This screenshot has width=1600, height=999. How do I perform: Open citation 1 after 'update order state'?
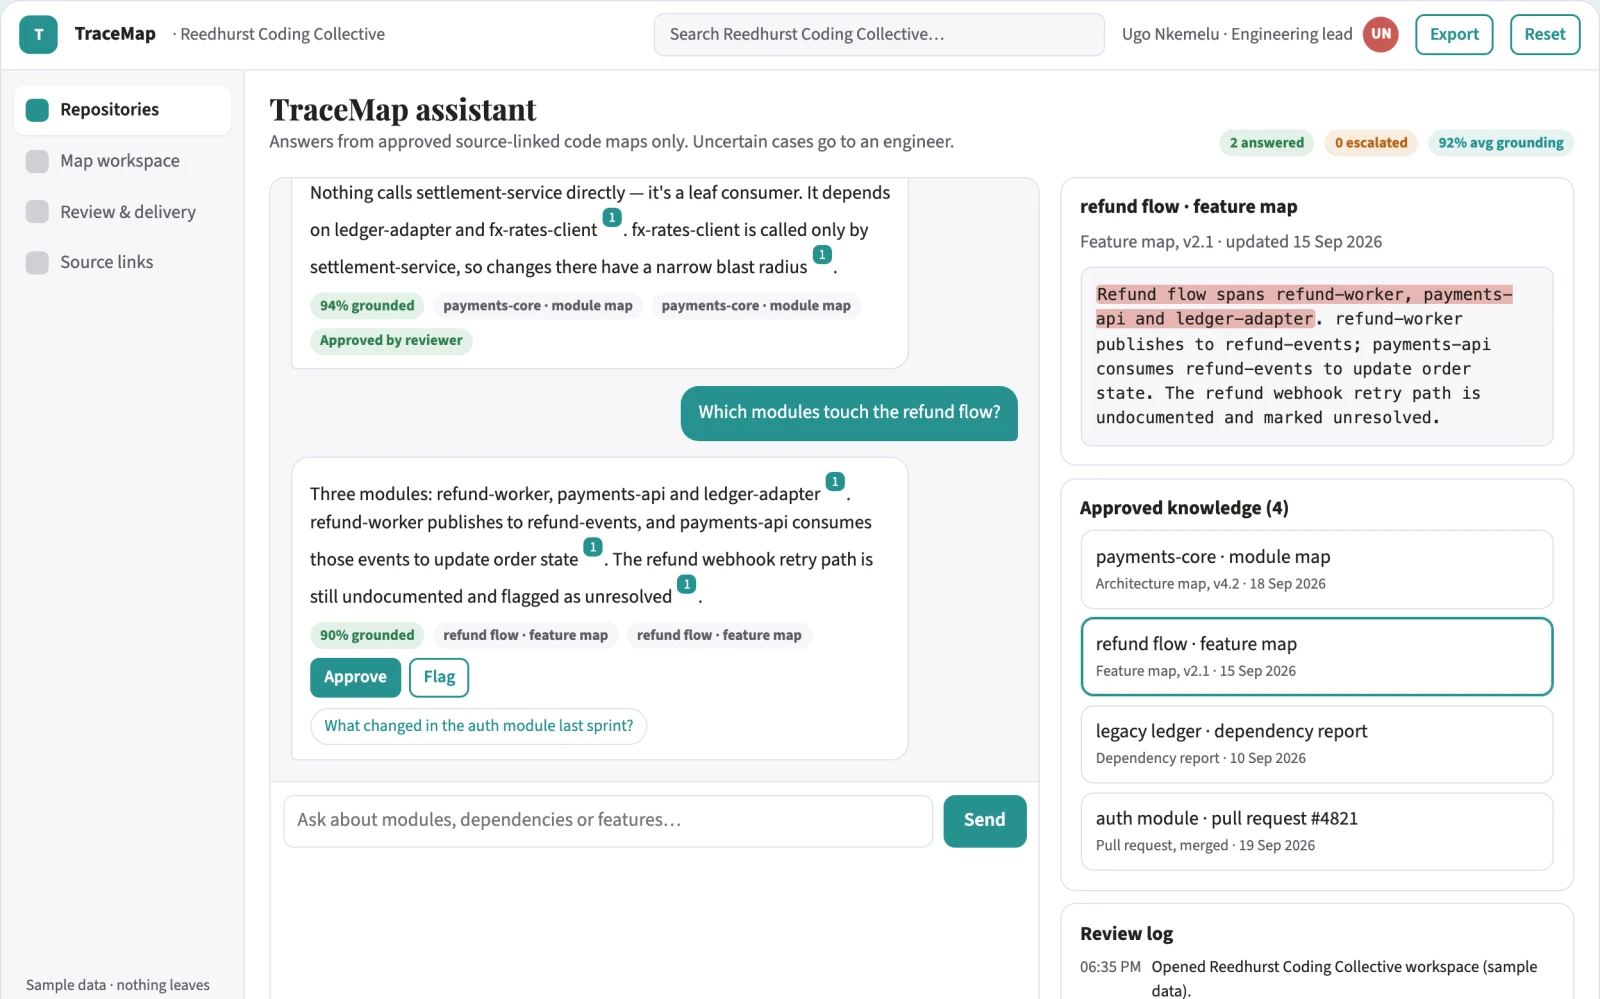point(593,547)
